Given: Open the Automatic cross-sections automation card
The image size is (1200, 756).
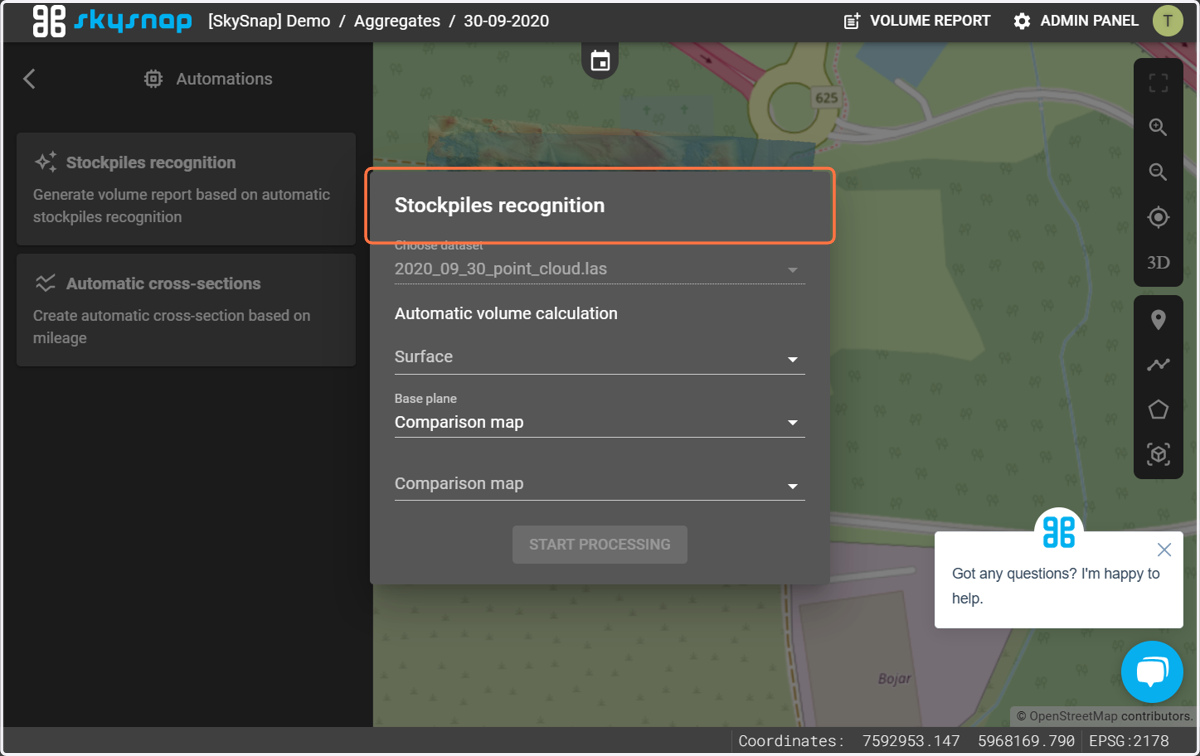Looking at the screenshot, I should pyautogui.click(x=186, y=310).
